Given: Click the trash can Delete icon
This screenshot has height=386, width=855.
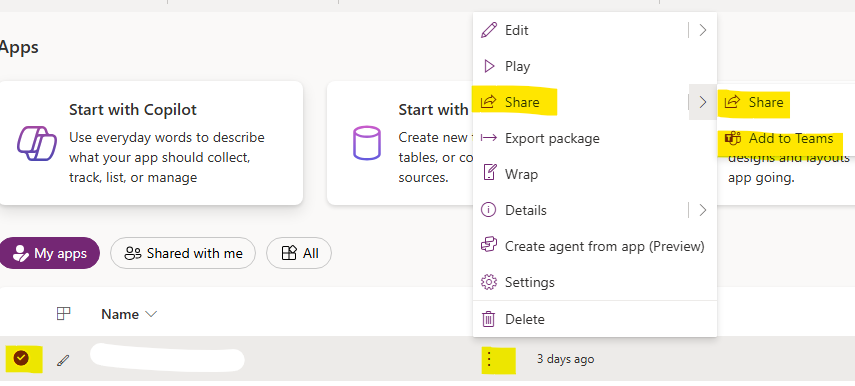Looking at the screenshot, I should (x=489, y=319).
